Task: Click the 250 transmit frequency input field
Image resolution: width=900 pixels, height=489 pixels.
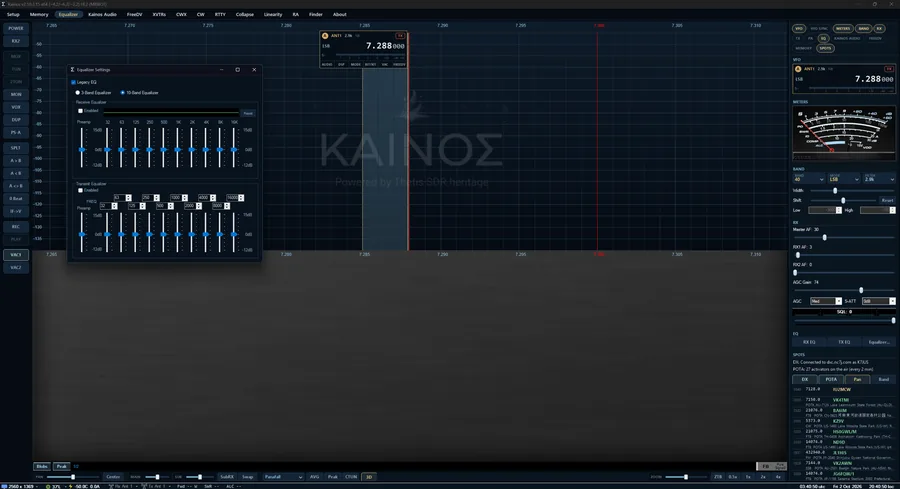Action: [148, 197]
